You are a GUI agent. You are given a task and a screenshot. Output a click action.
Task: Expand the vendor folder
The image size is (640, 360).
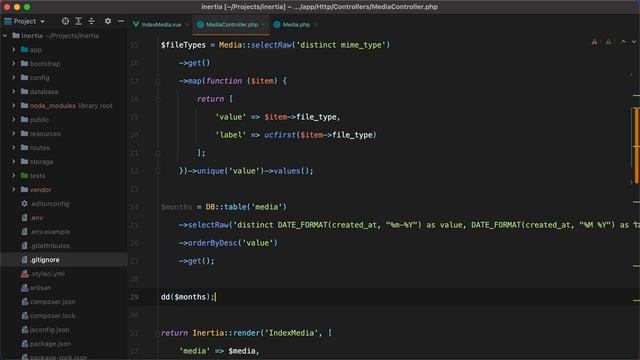tap(13, 190)
